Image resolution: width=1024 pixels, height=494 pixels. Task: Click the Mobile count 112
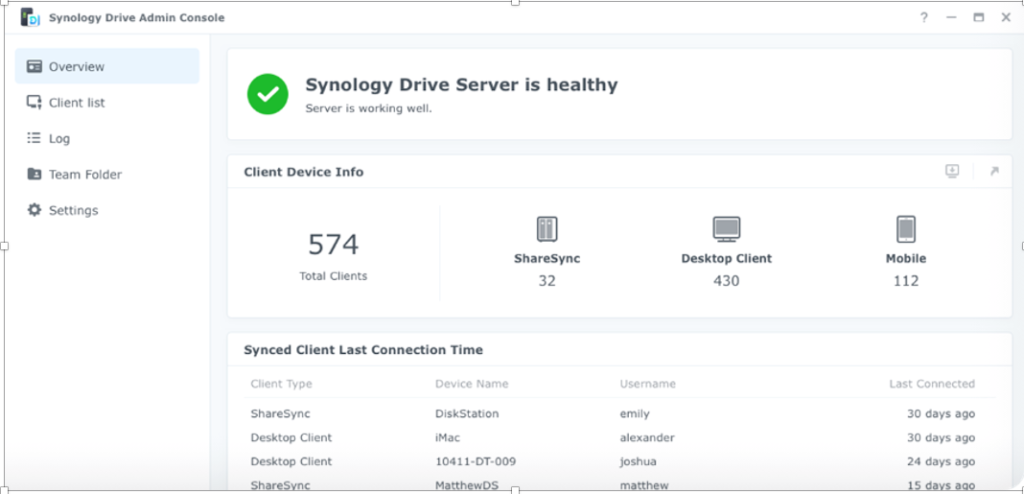point(906,281)
